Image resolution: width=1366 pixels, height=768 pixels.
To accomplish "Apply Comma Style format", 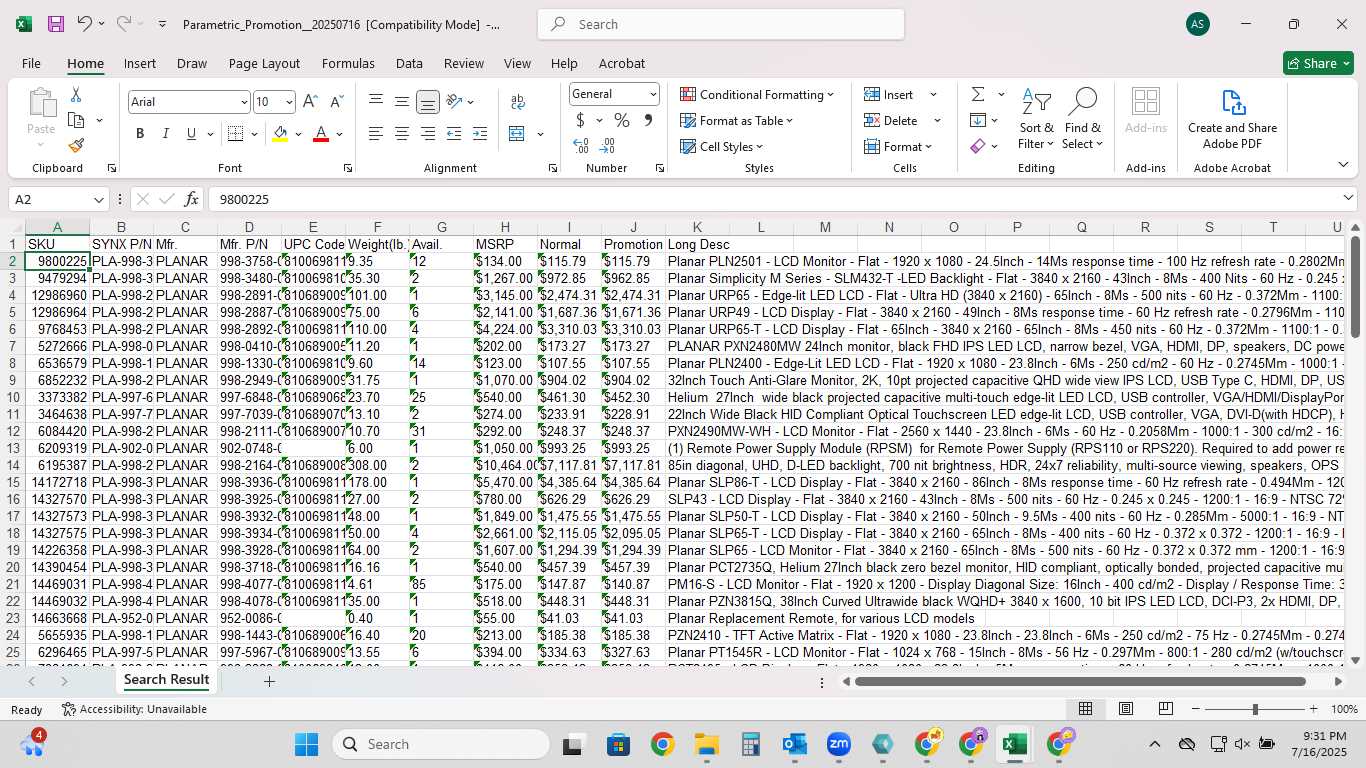I will click(x=648, y=120).
